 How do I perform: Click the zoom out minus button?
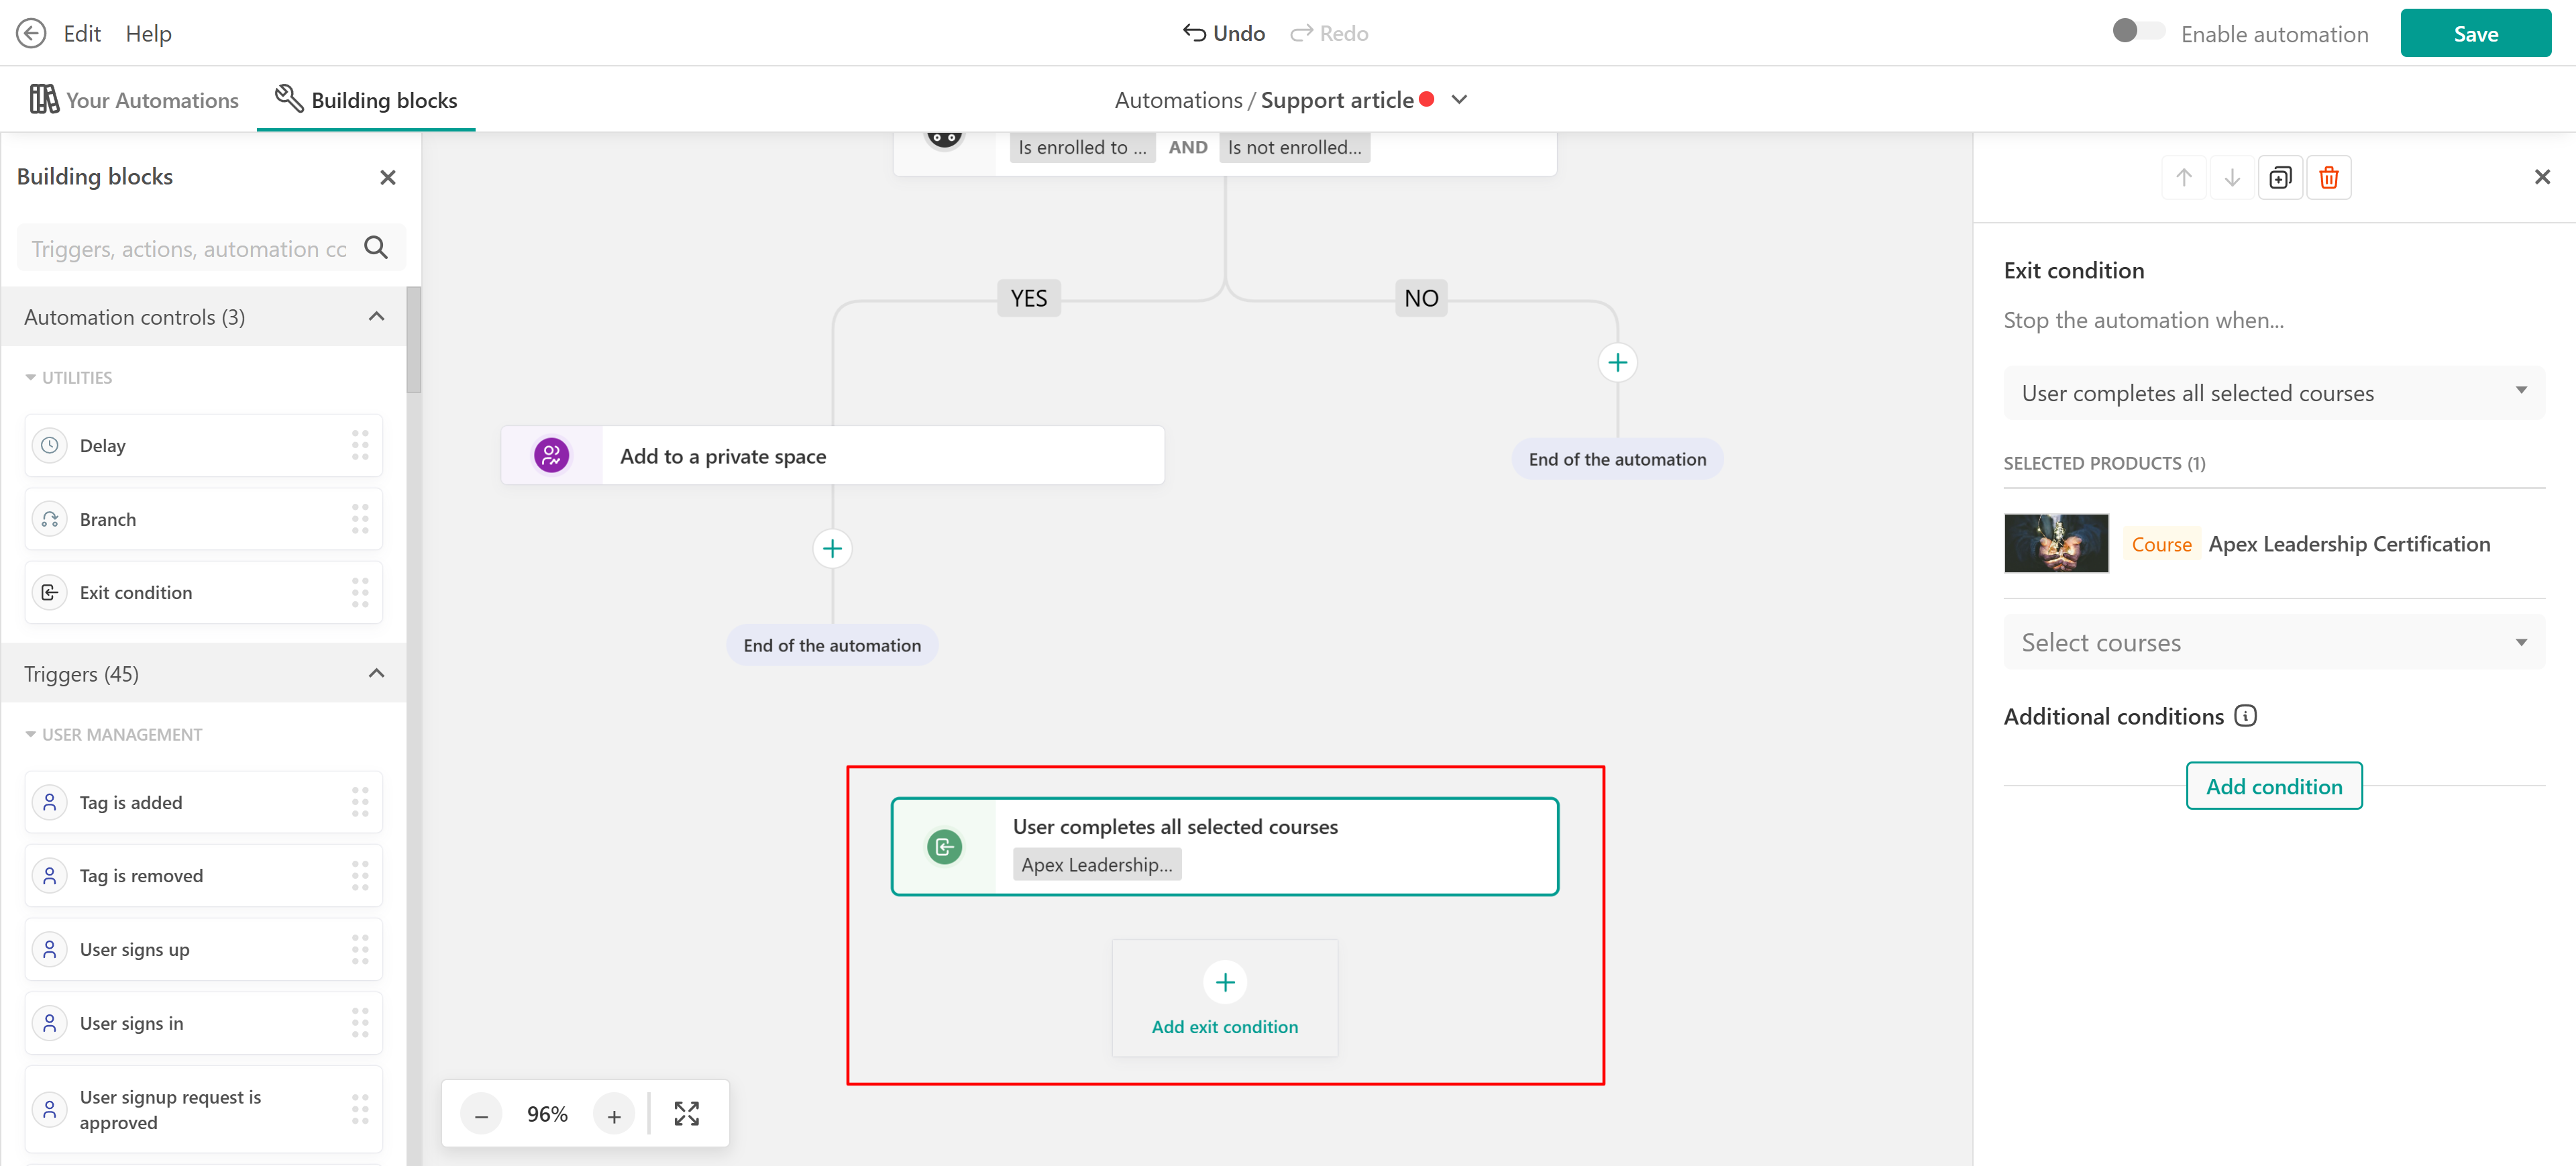coord(481,1115)
